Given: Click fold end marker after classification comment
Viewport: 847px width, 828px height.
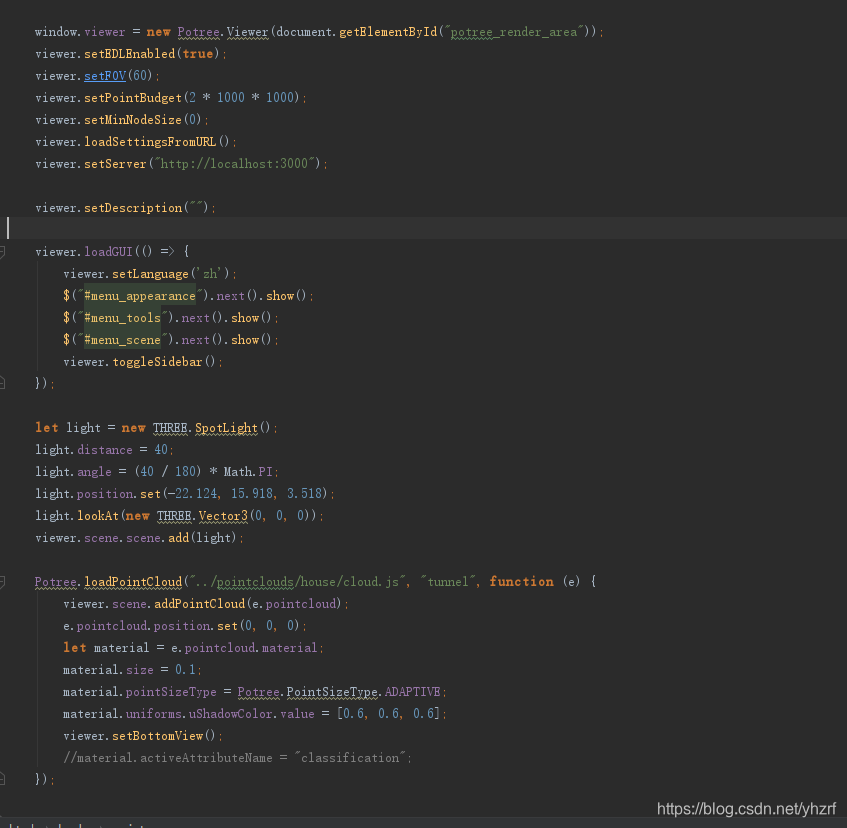Looking at the screenshot, I should pyautogui.click(x=2, y=779).
